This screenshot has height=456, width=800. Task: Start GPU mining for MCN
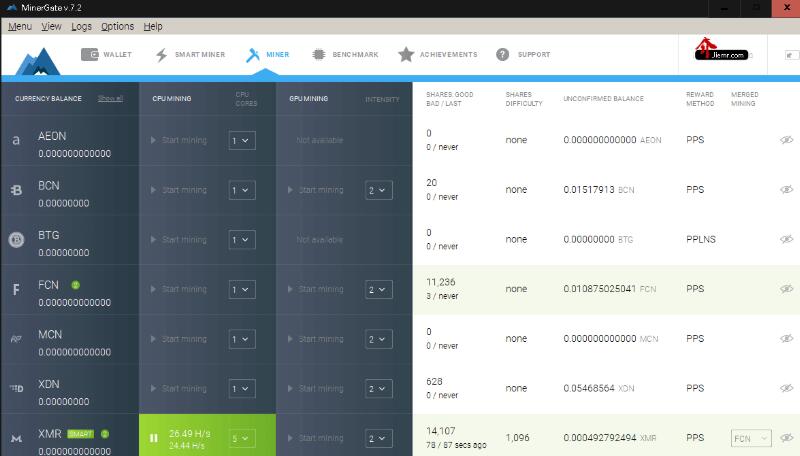click(x=315, y=339)
